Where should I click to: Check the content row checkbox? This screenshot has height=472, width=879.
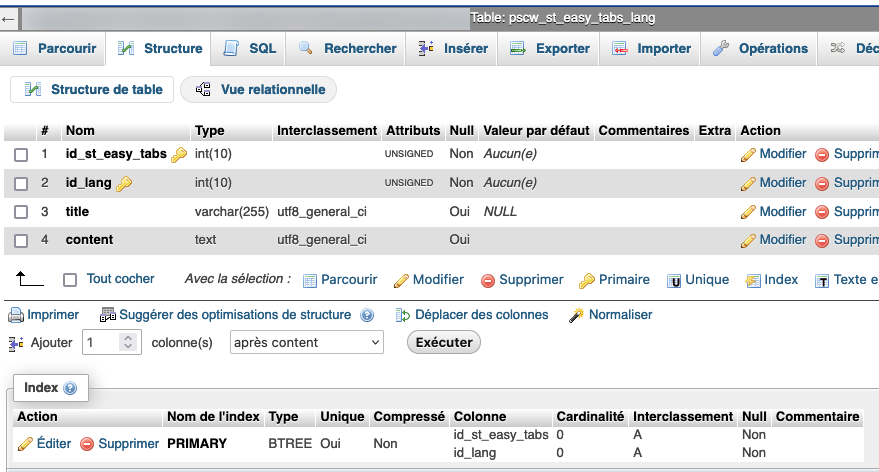click(21, 240)
